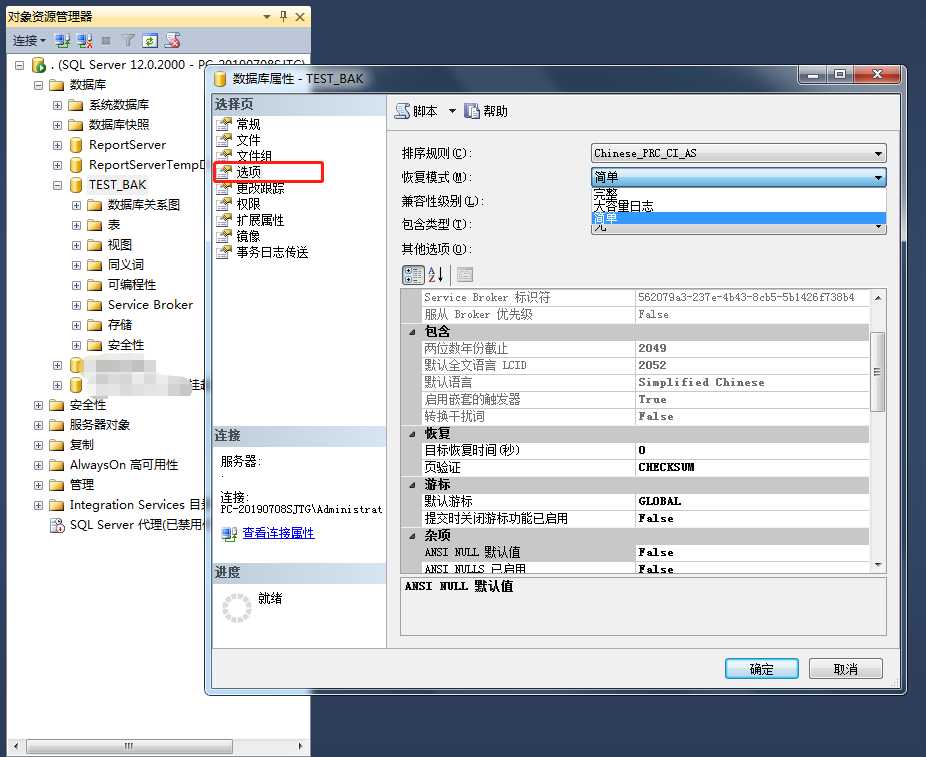Click the connect object explorer toolbar icon
This screenshot has height=757, width=926.
(x=62, y=41)
